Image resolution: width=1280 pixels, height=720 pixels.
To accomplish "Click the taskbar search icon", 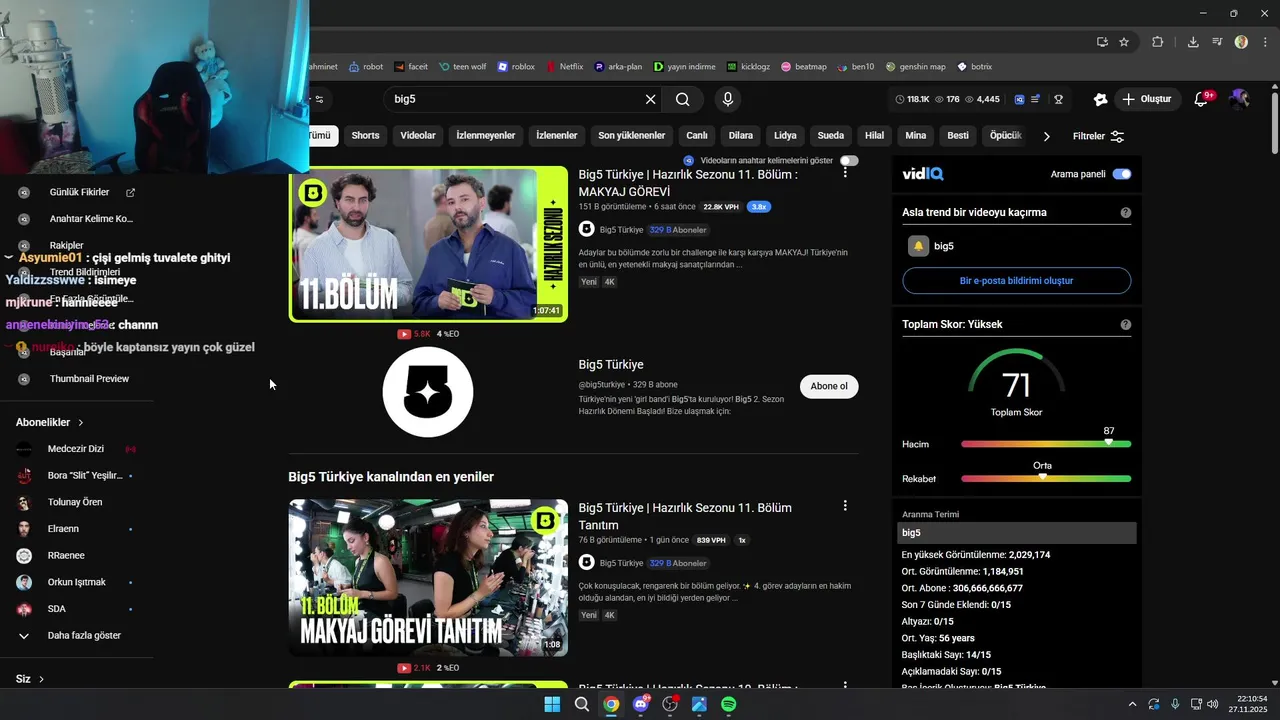I will pyautogui.click(x=581, y=704).
